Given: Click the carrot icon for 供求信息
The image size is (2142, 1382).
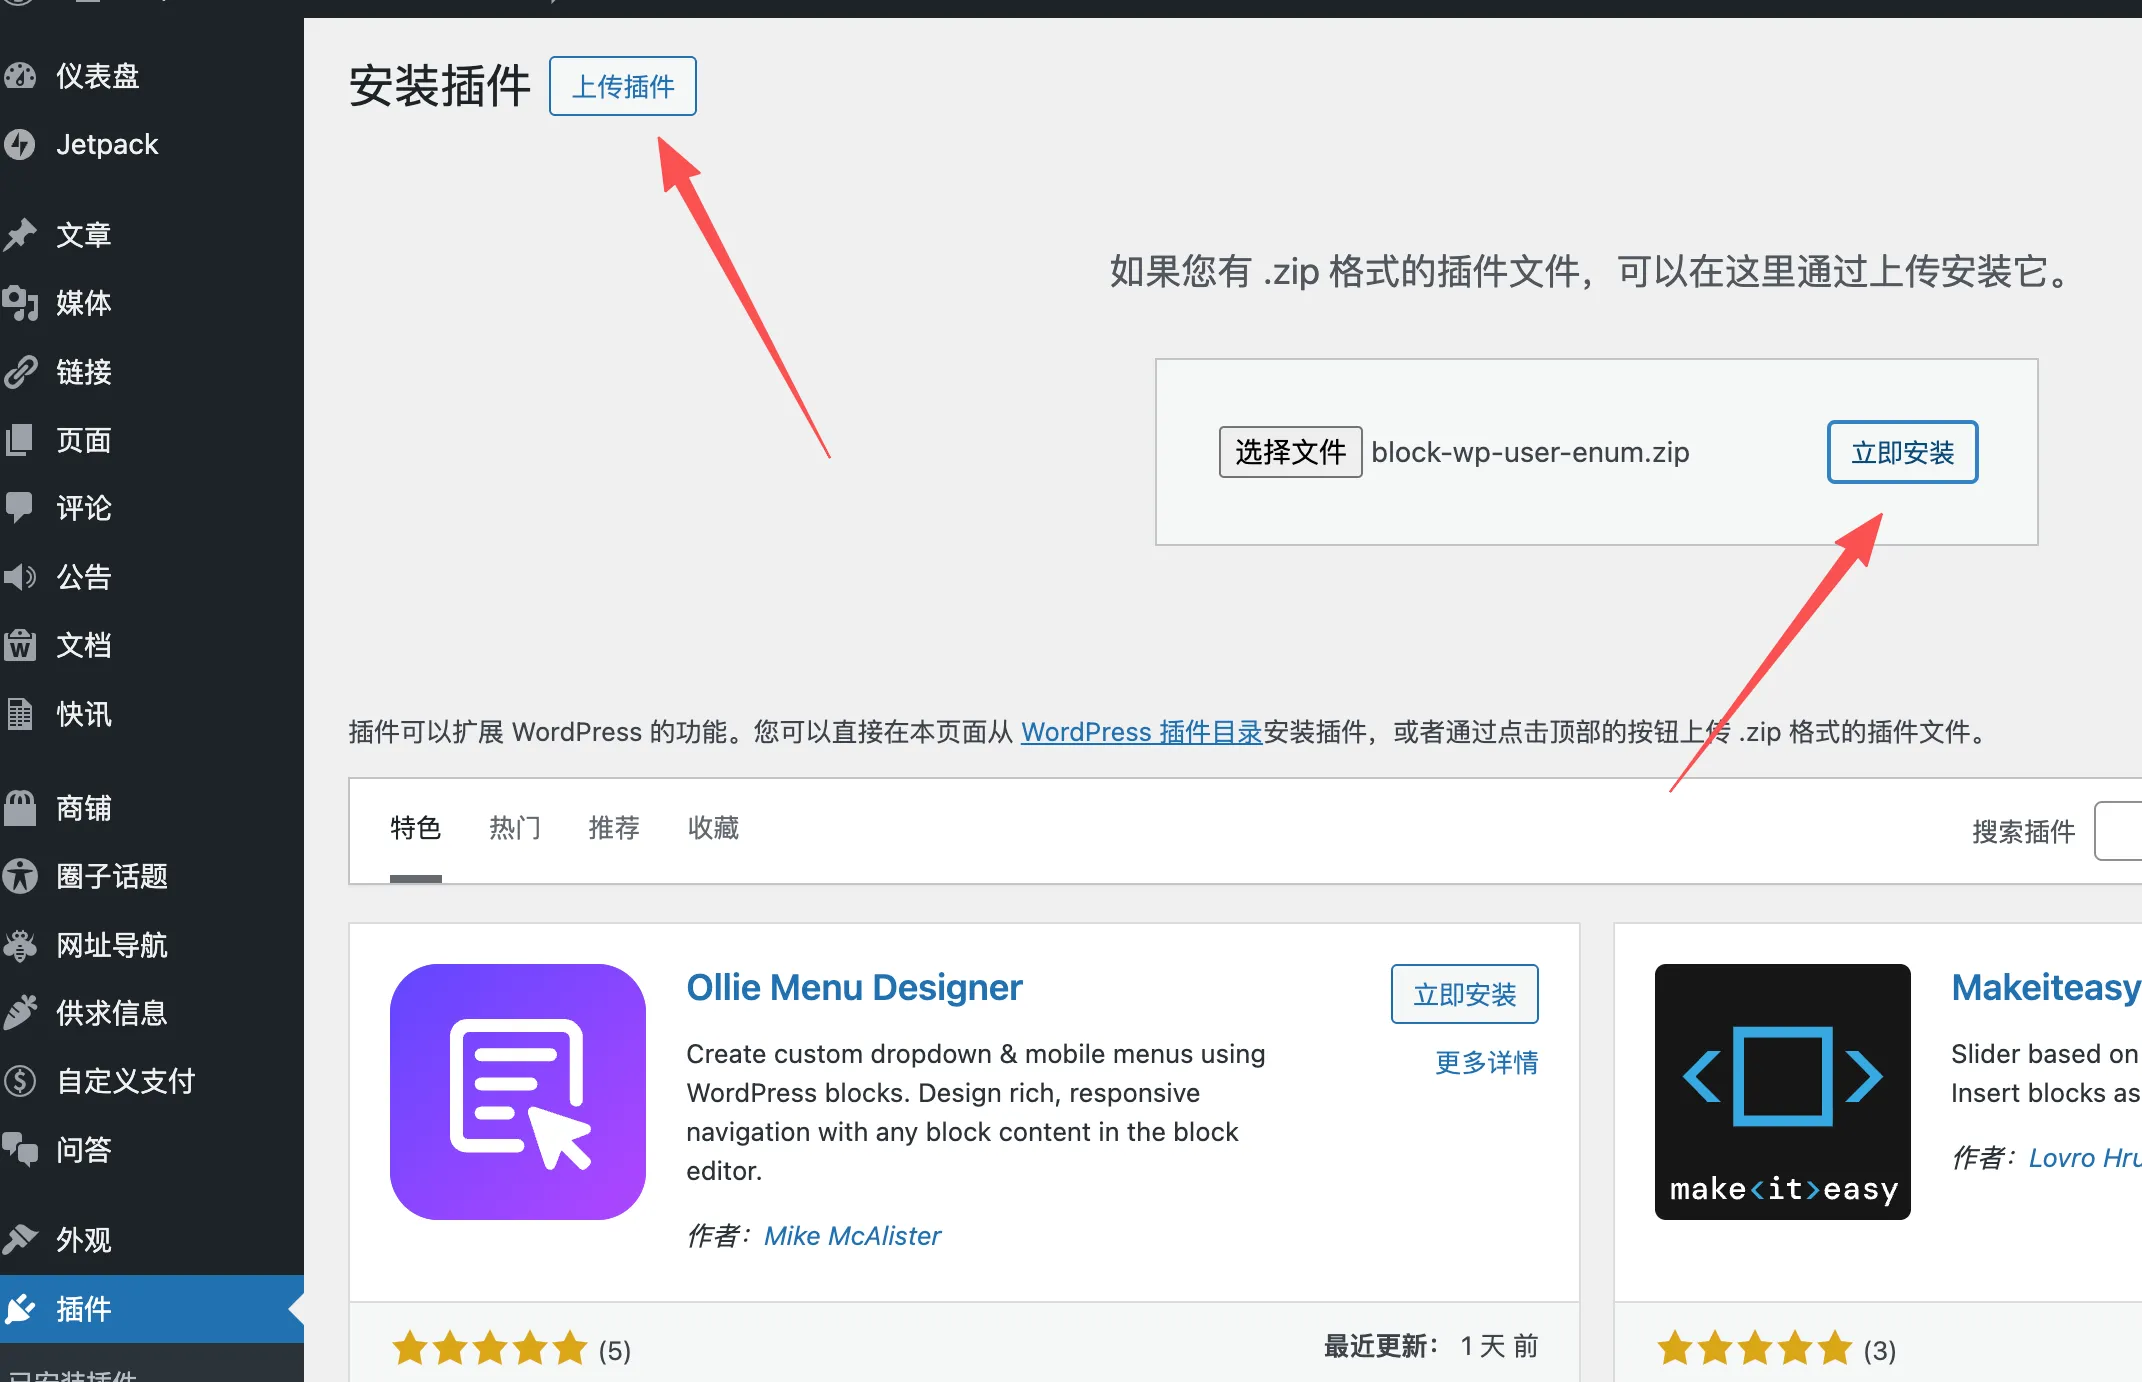Looking at the screenshot, I should point(20,1013).
